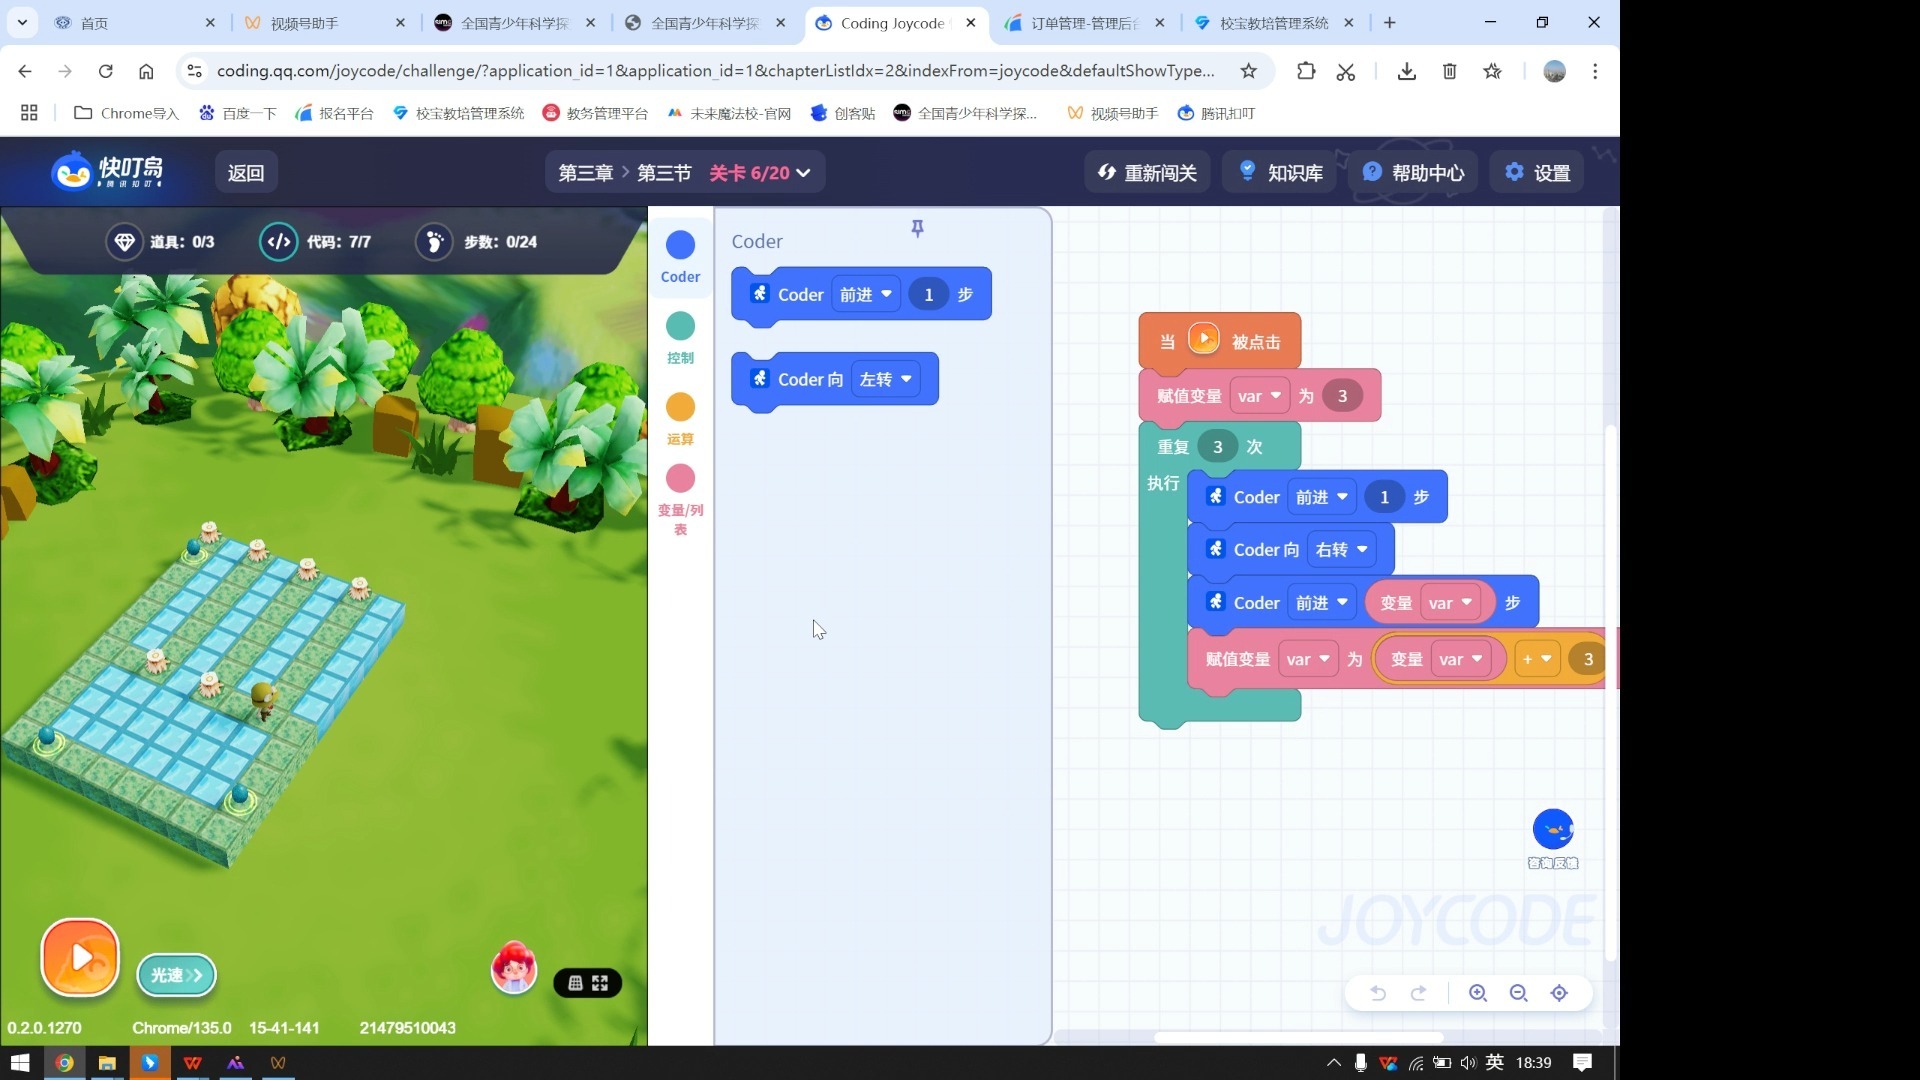1920x1080 pixels.
Task: Select the 控制 control block category
Action: pos(680,338)
